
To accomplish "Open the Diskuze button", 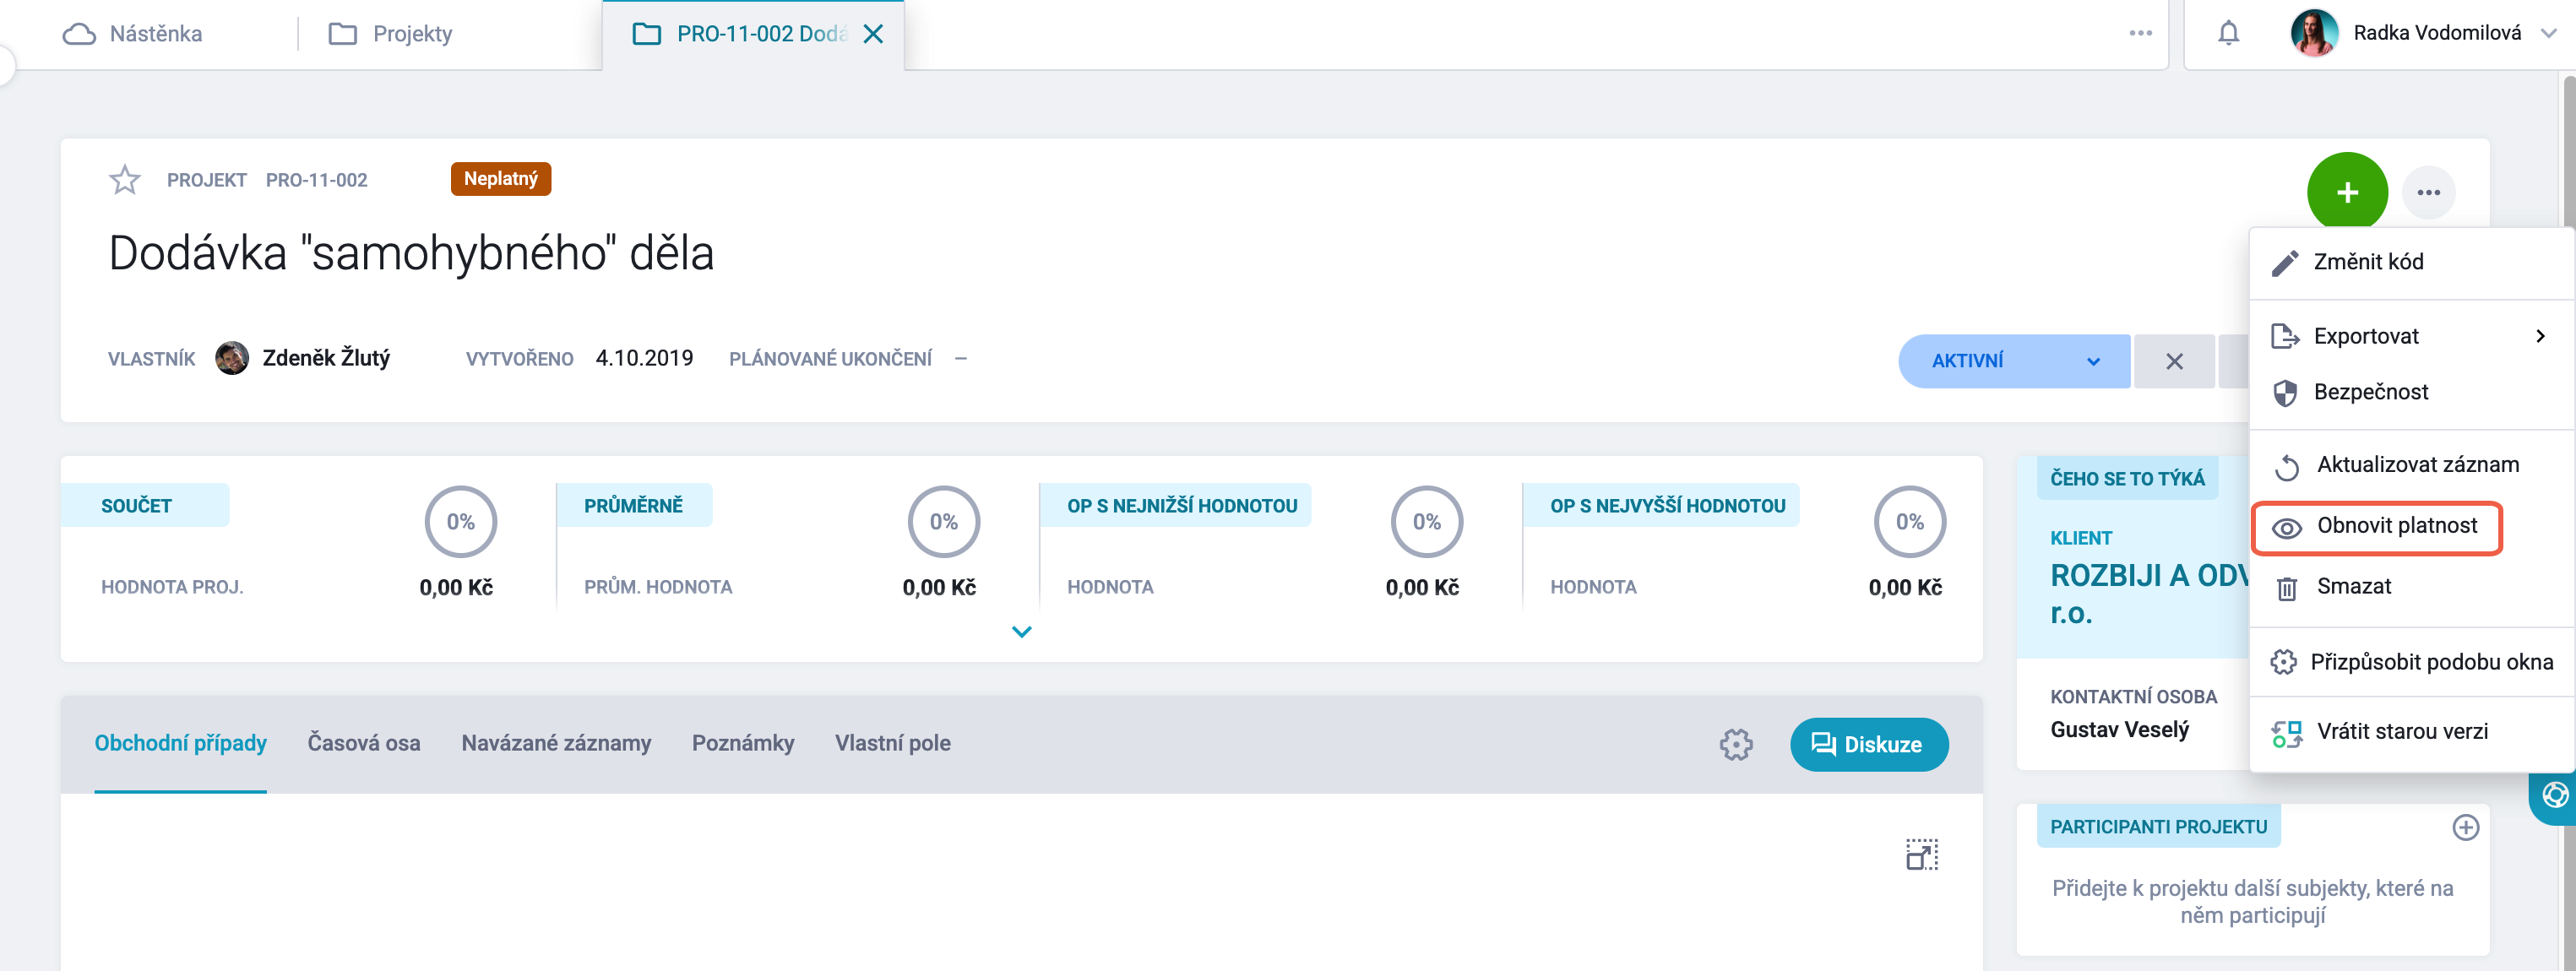I will (x=1868, y=744).
